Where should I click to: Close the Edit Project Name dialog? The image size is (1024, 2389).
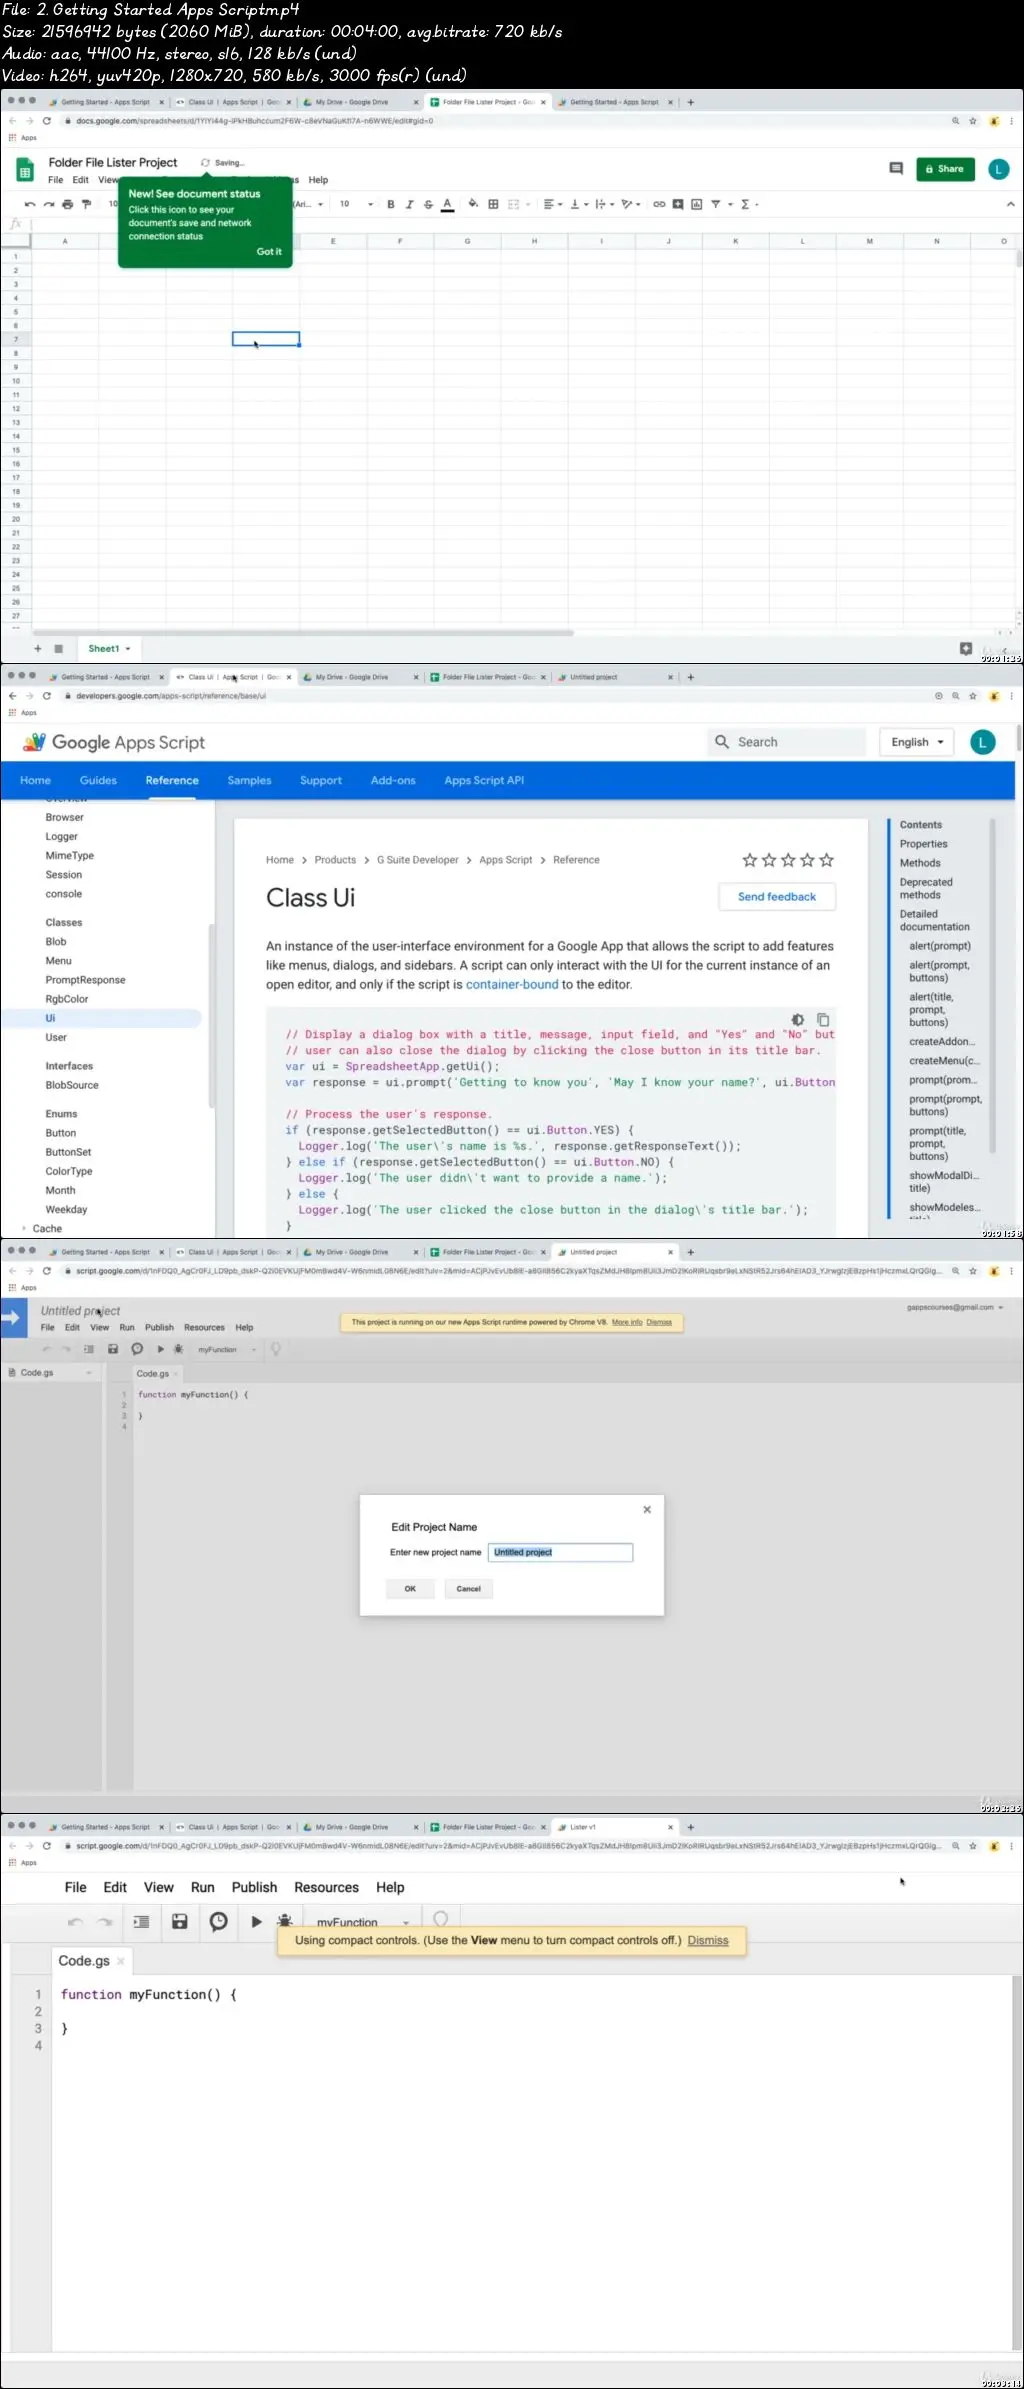point(647,1509)
